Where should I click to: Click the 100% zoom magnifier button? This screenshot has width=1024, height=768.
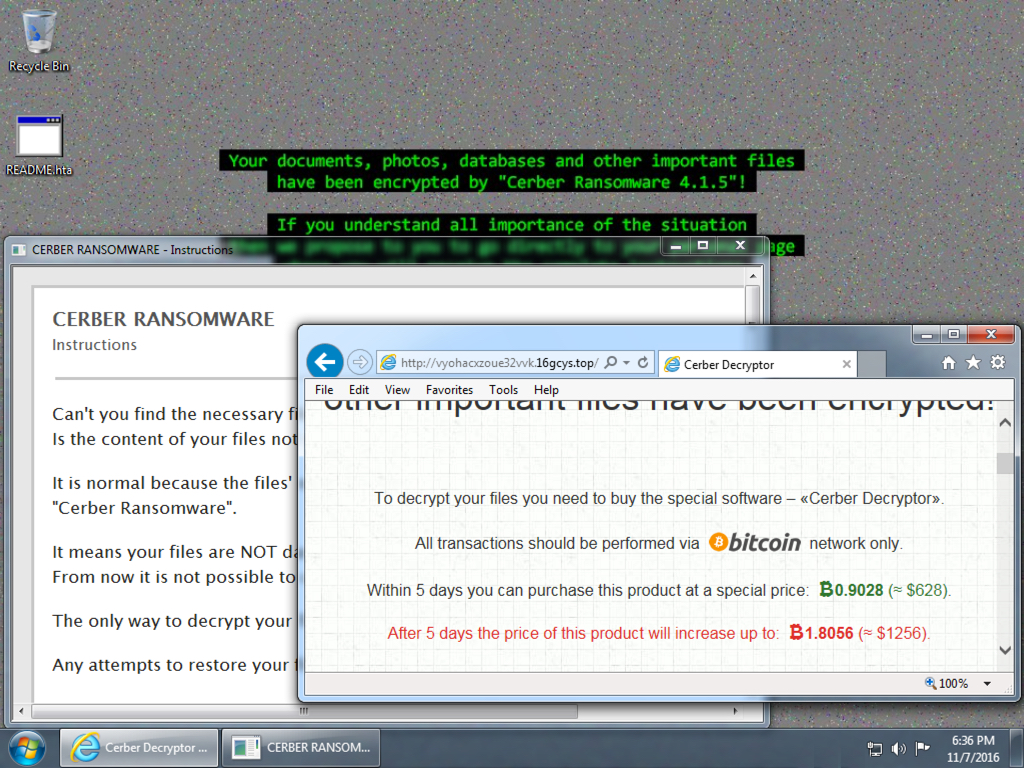point(946,684)
